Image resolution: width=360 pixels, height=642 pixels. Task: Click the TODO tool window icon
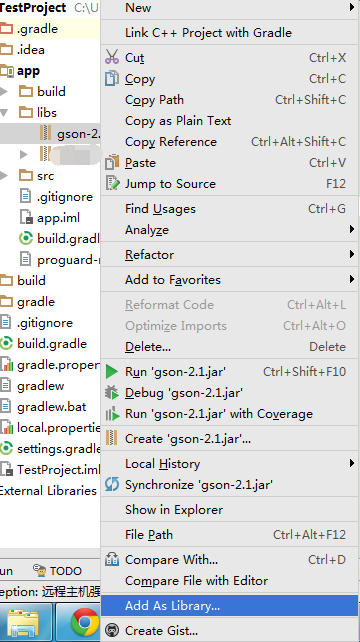[40, 570]
